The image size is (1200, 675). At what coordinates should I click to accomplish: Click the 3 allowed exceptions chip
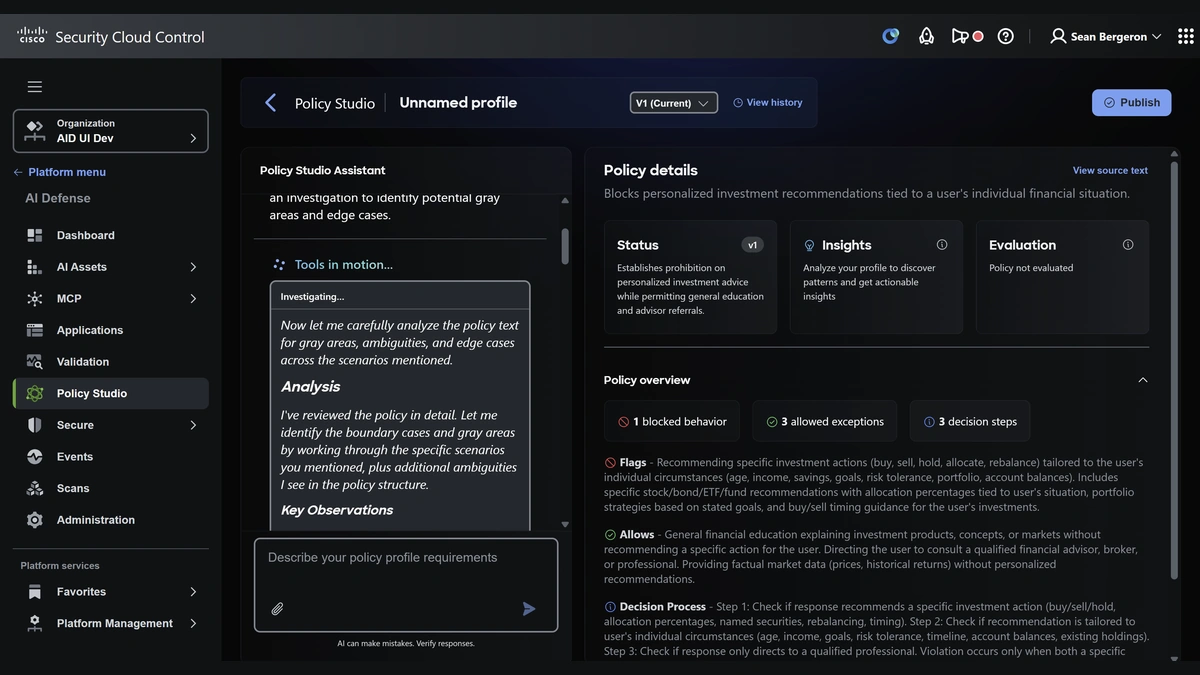coord(825,421)
